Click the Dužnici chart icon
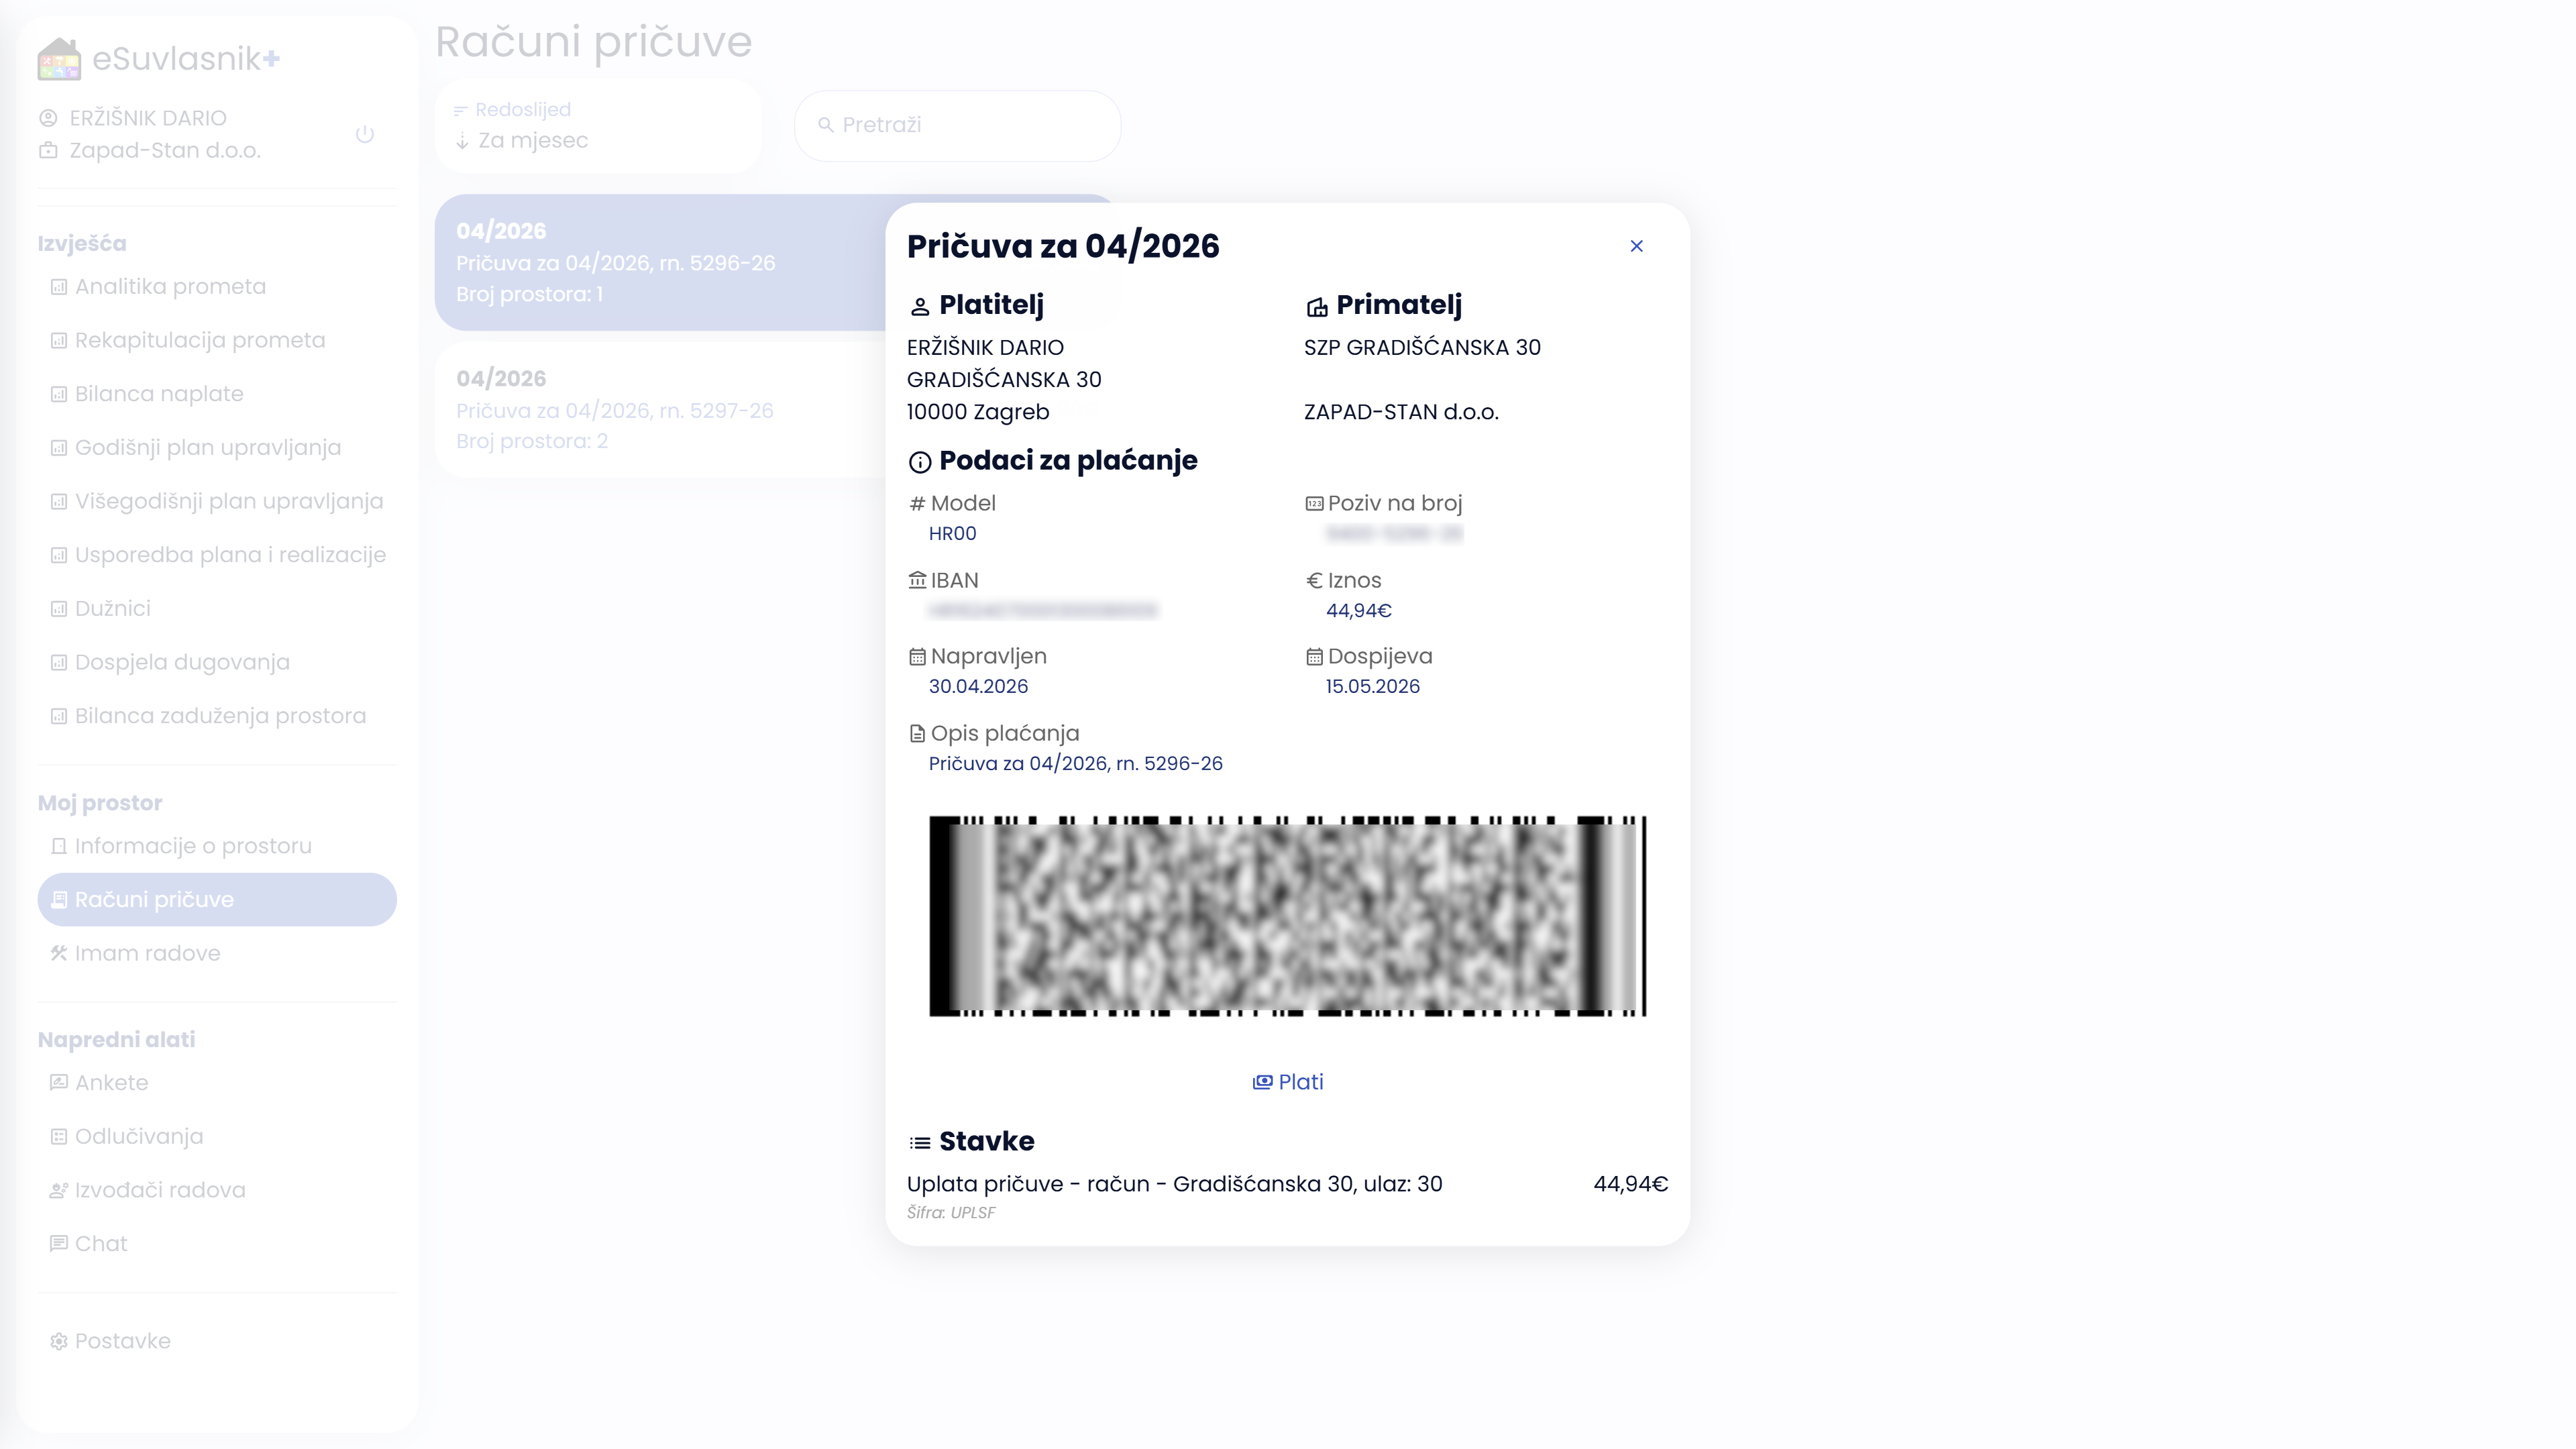The image size is (2576, 1449). pyautogui.click(x=59, y=609)
